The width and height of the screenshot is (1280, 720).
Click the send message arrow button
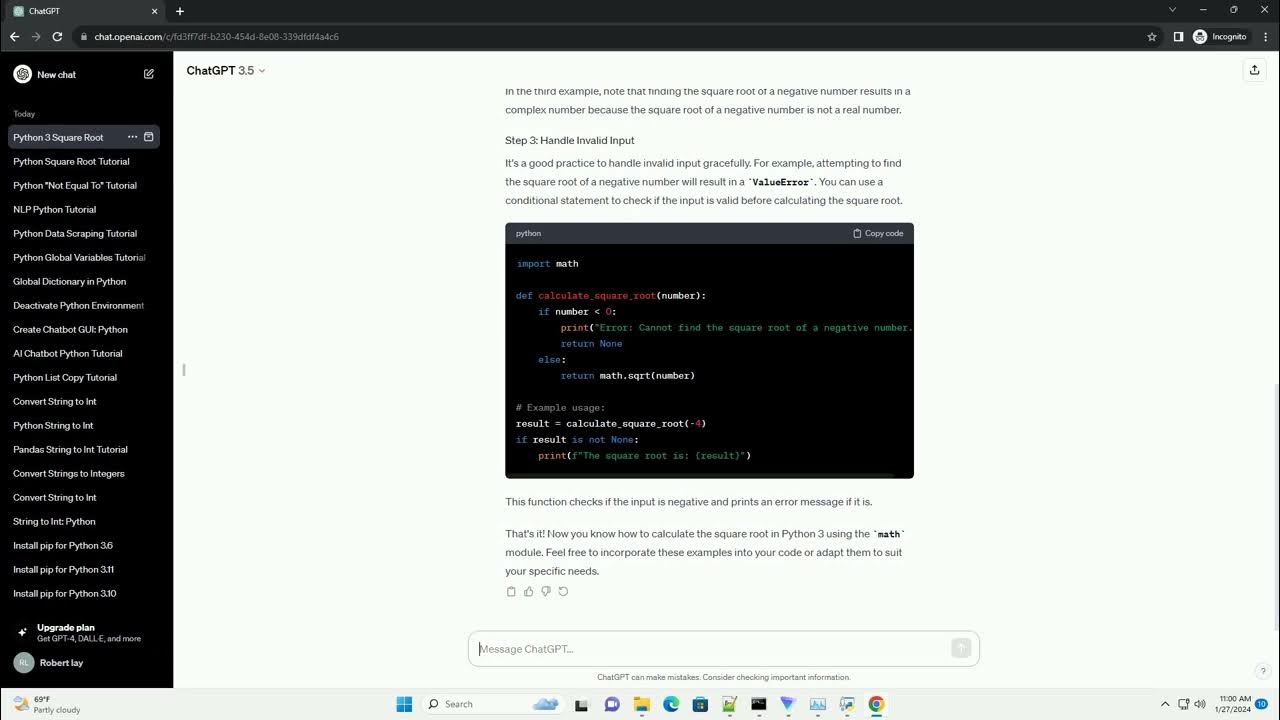961,648
